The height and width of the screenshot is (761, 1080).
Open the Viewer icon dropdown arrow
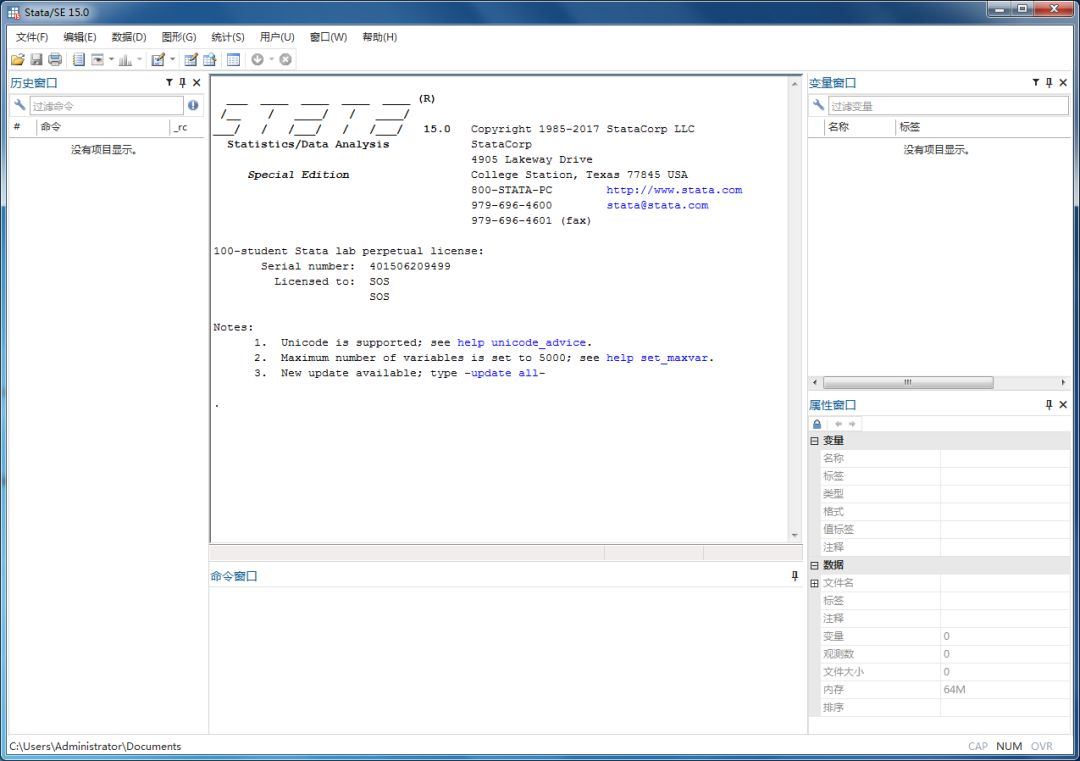(x=111, y=60)
